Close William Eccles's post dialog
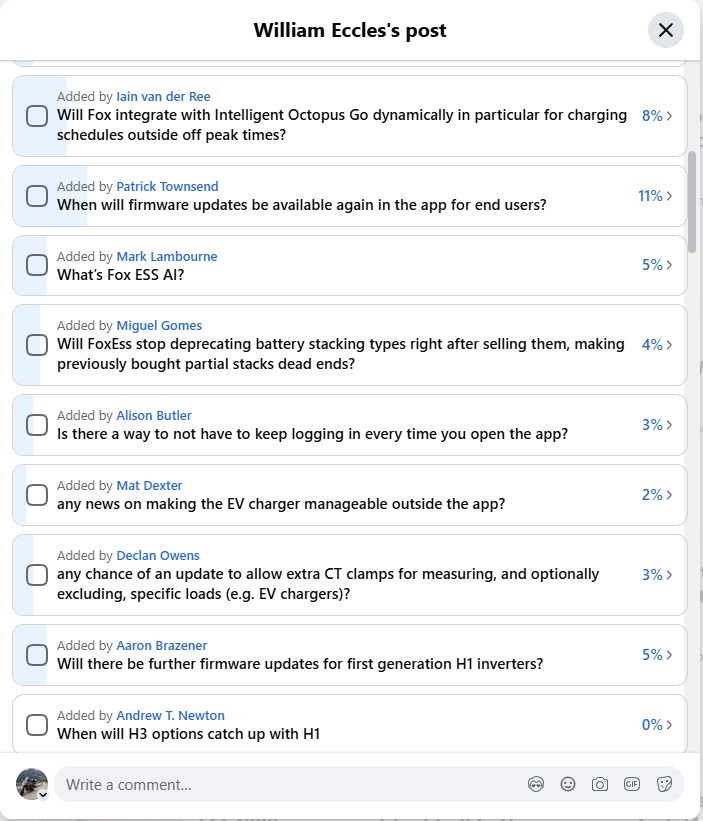 665,30
